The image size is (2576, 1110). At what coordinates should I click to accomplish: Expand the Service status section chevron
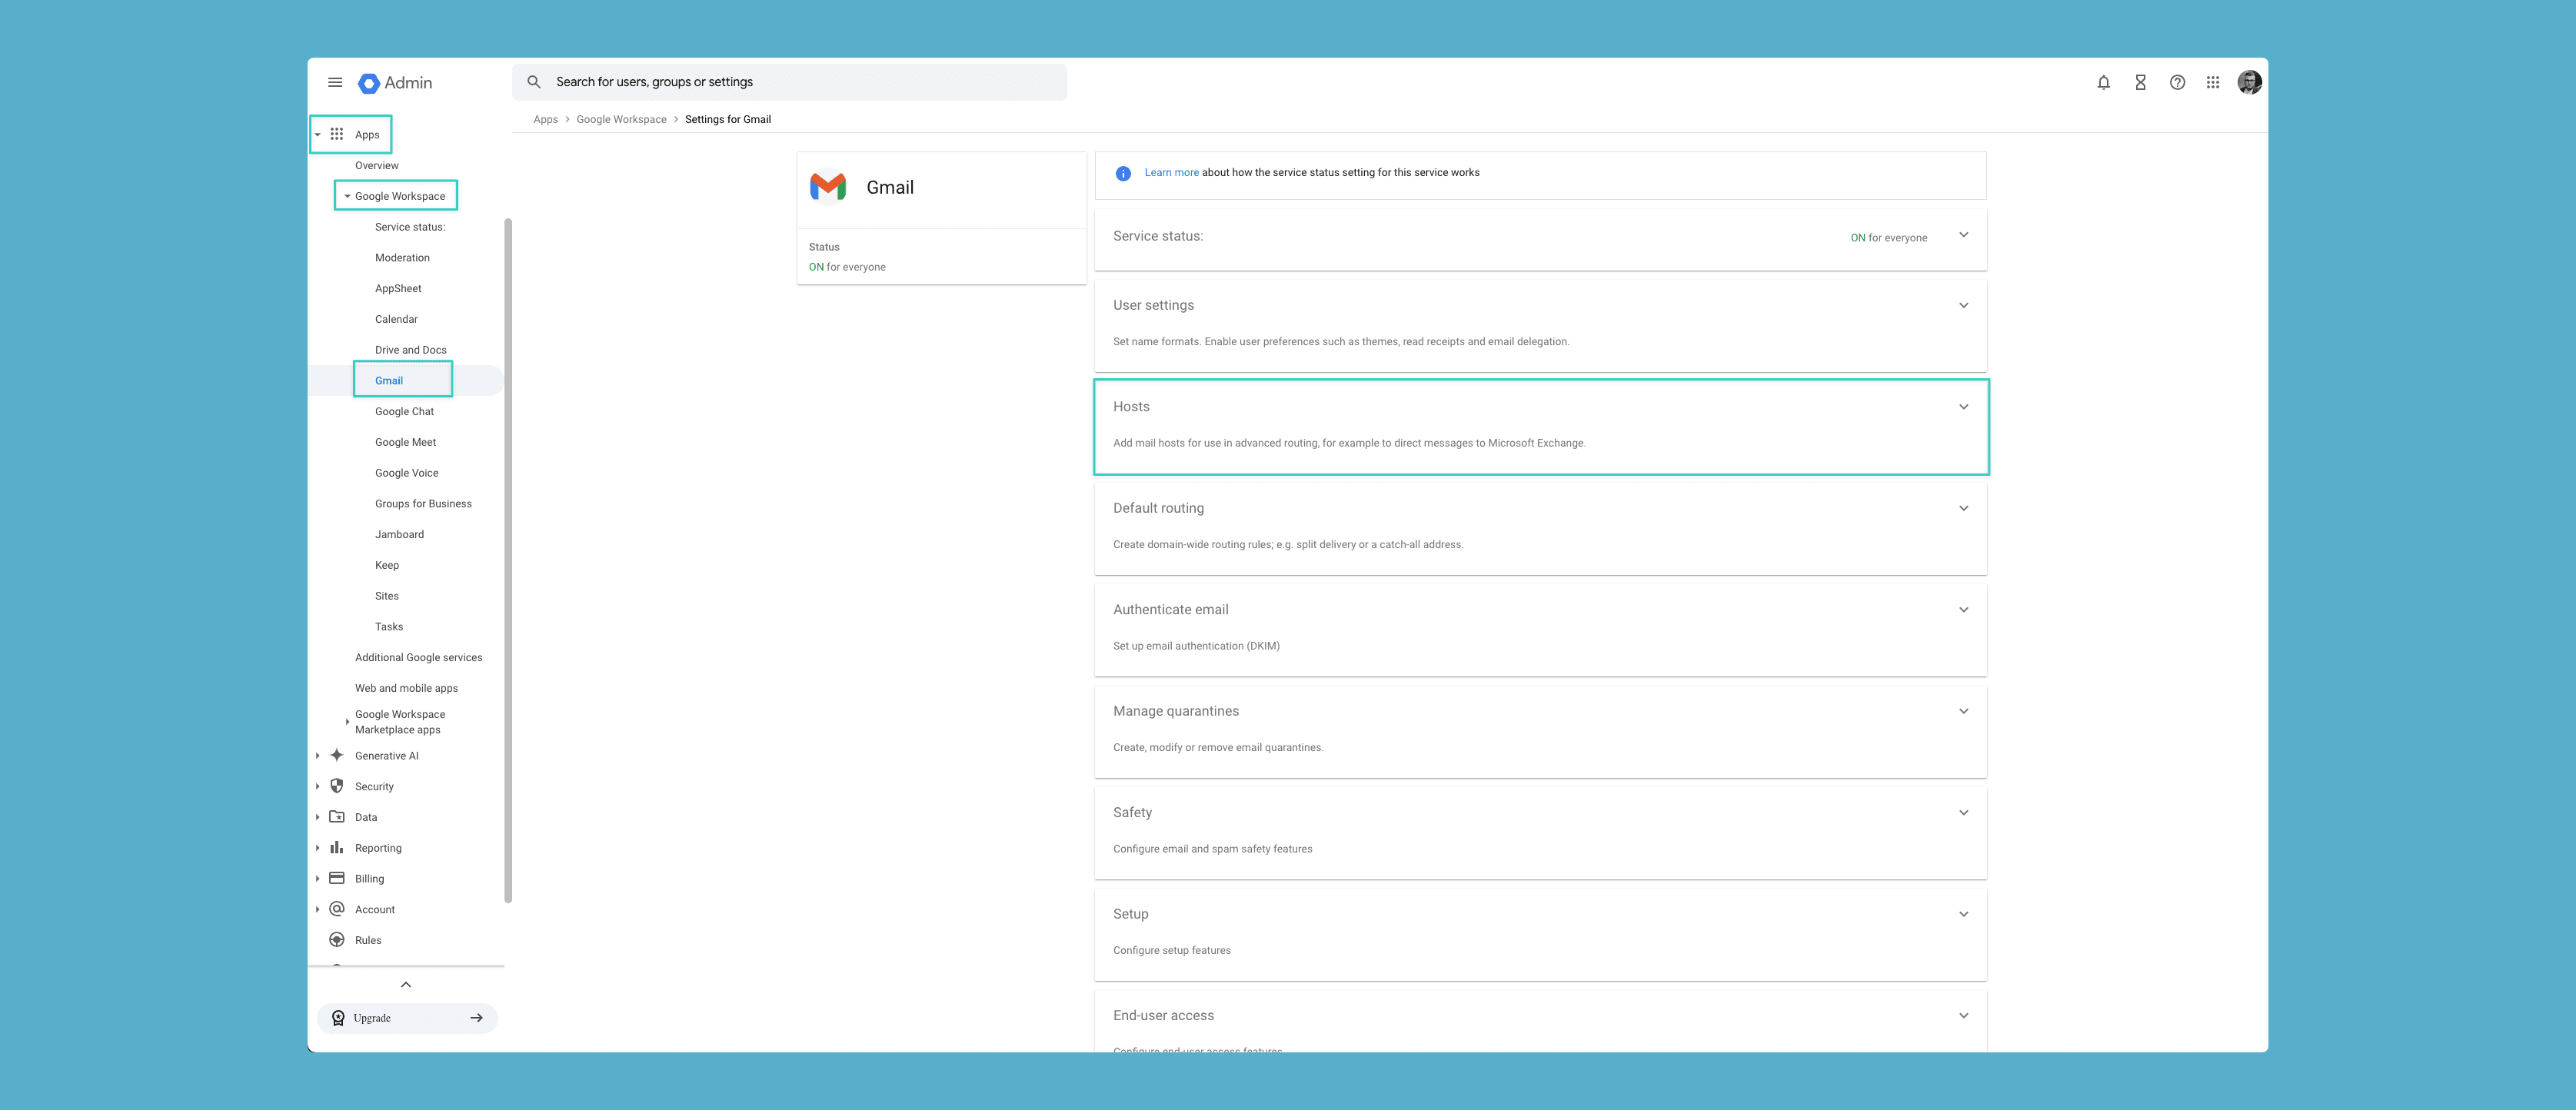coord(1964,236)
